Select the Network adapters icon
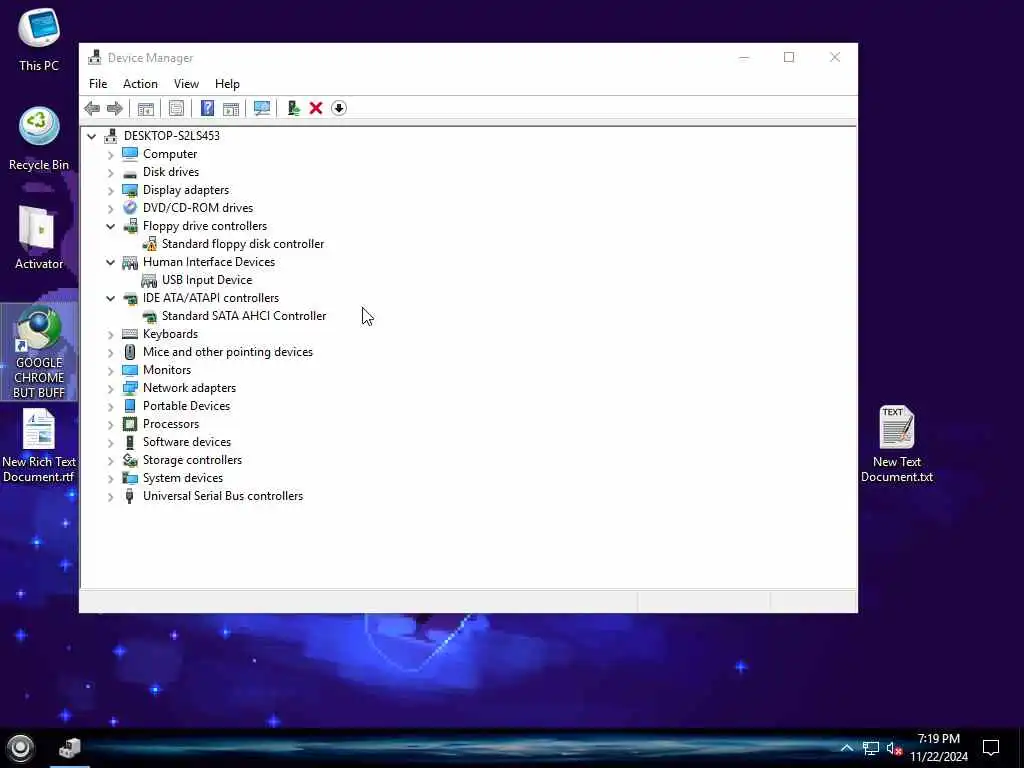The width and height of the screenshot is (1024, 768). click(x=130, y=388)
